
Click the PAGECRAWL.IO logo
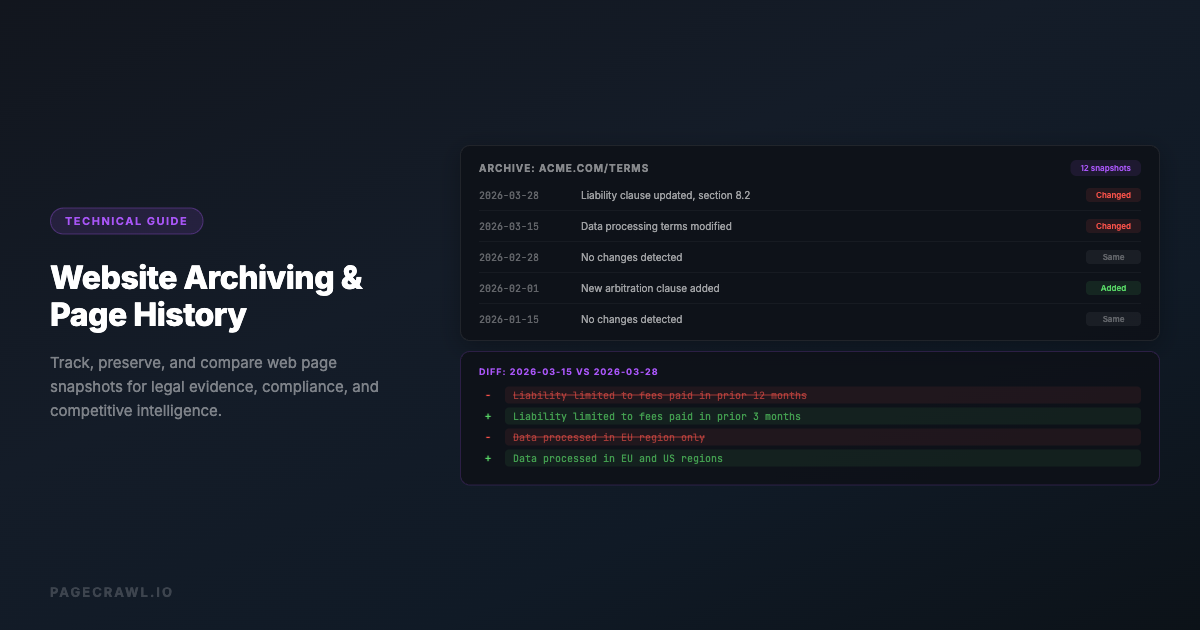tap(112, 591)
